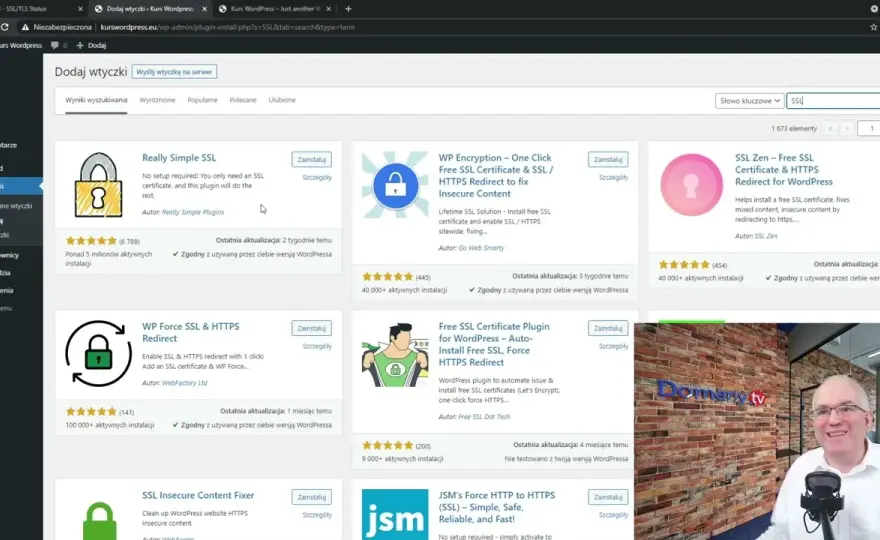The image size is (880, 540).
Task: Open the Wyróżnione tab
Action: coord(157,100)
